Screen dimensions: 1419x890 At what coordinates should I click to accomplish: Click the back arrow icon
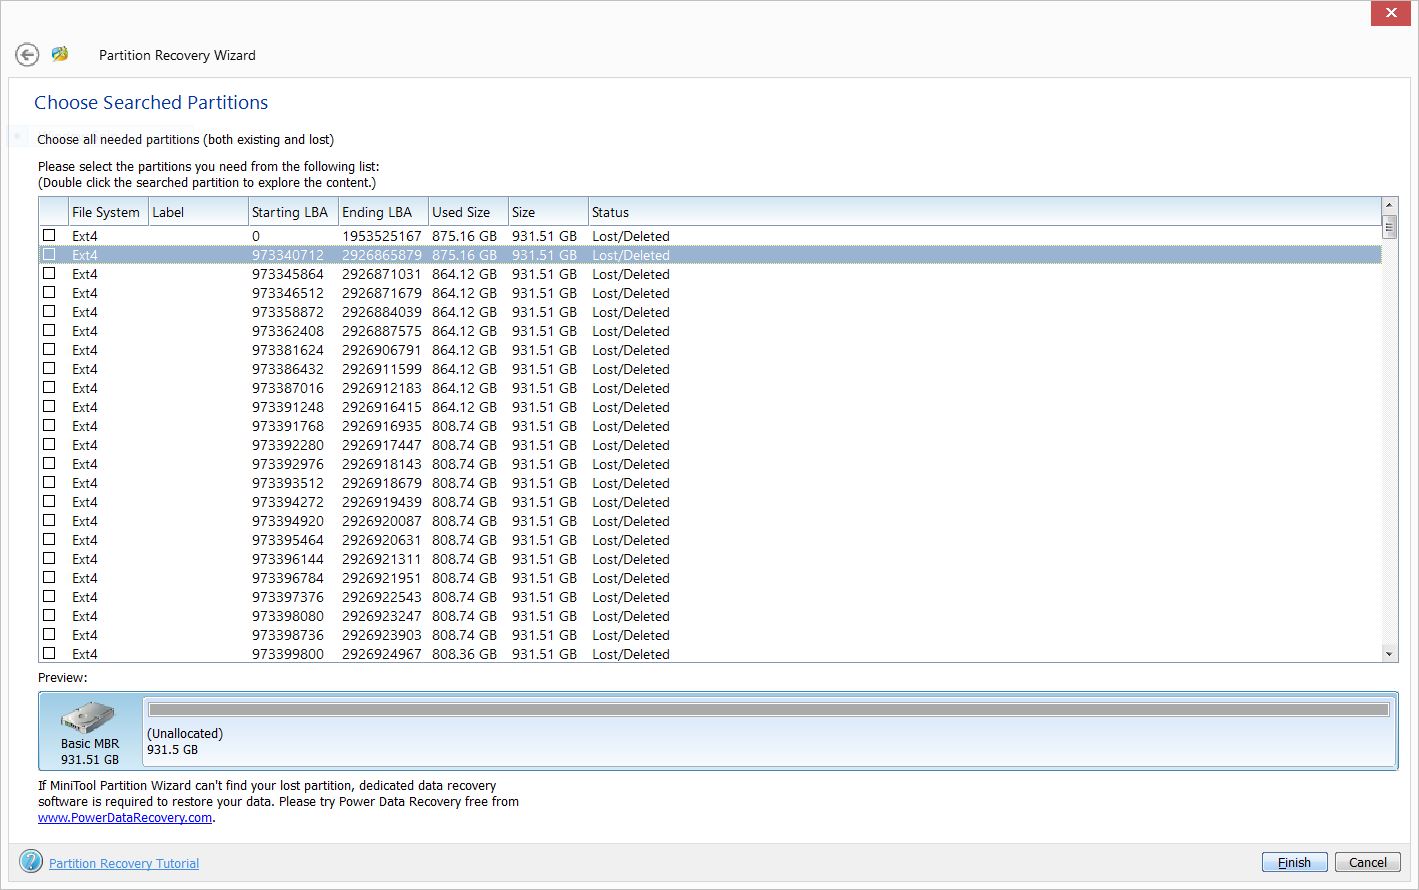click(27, 55)
